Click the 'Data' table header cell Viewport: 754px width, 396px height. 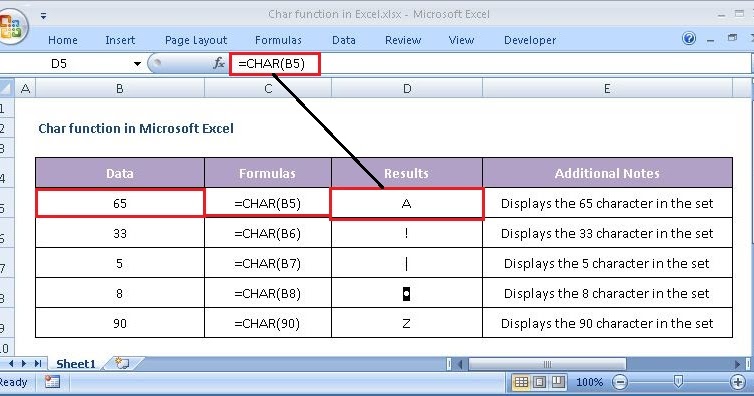[120, 173]
